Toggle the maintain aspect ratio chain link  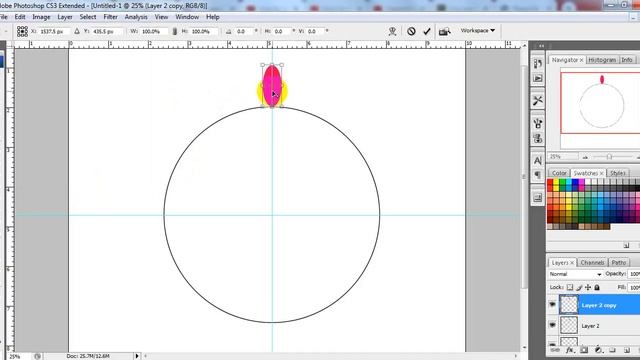coord(175,31)
